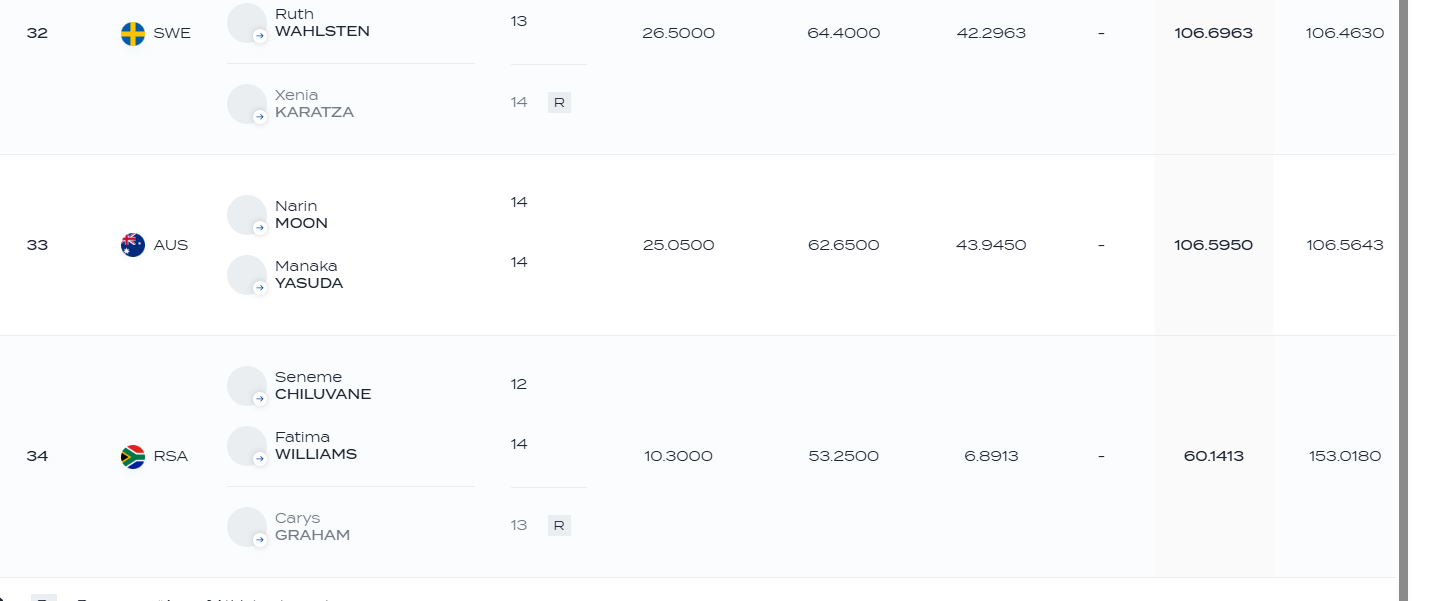This screenshot has height=601, width=1430.
Task: Open Seneme Chiluvane's athlete profile avatar
Action: (x=247, y=386)
